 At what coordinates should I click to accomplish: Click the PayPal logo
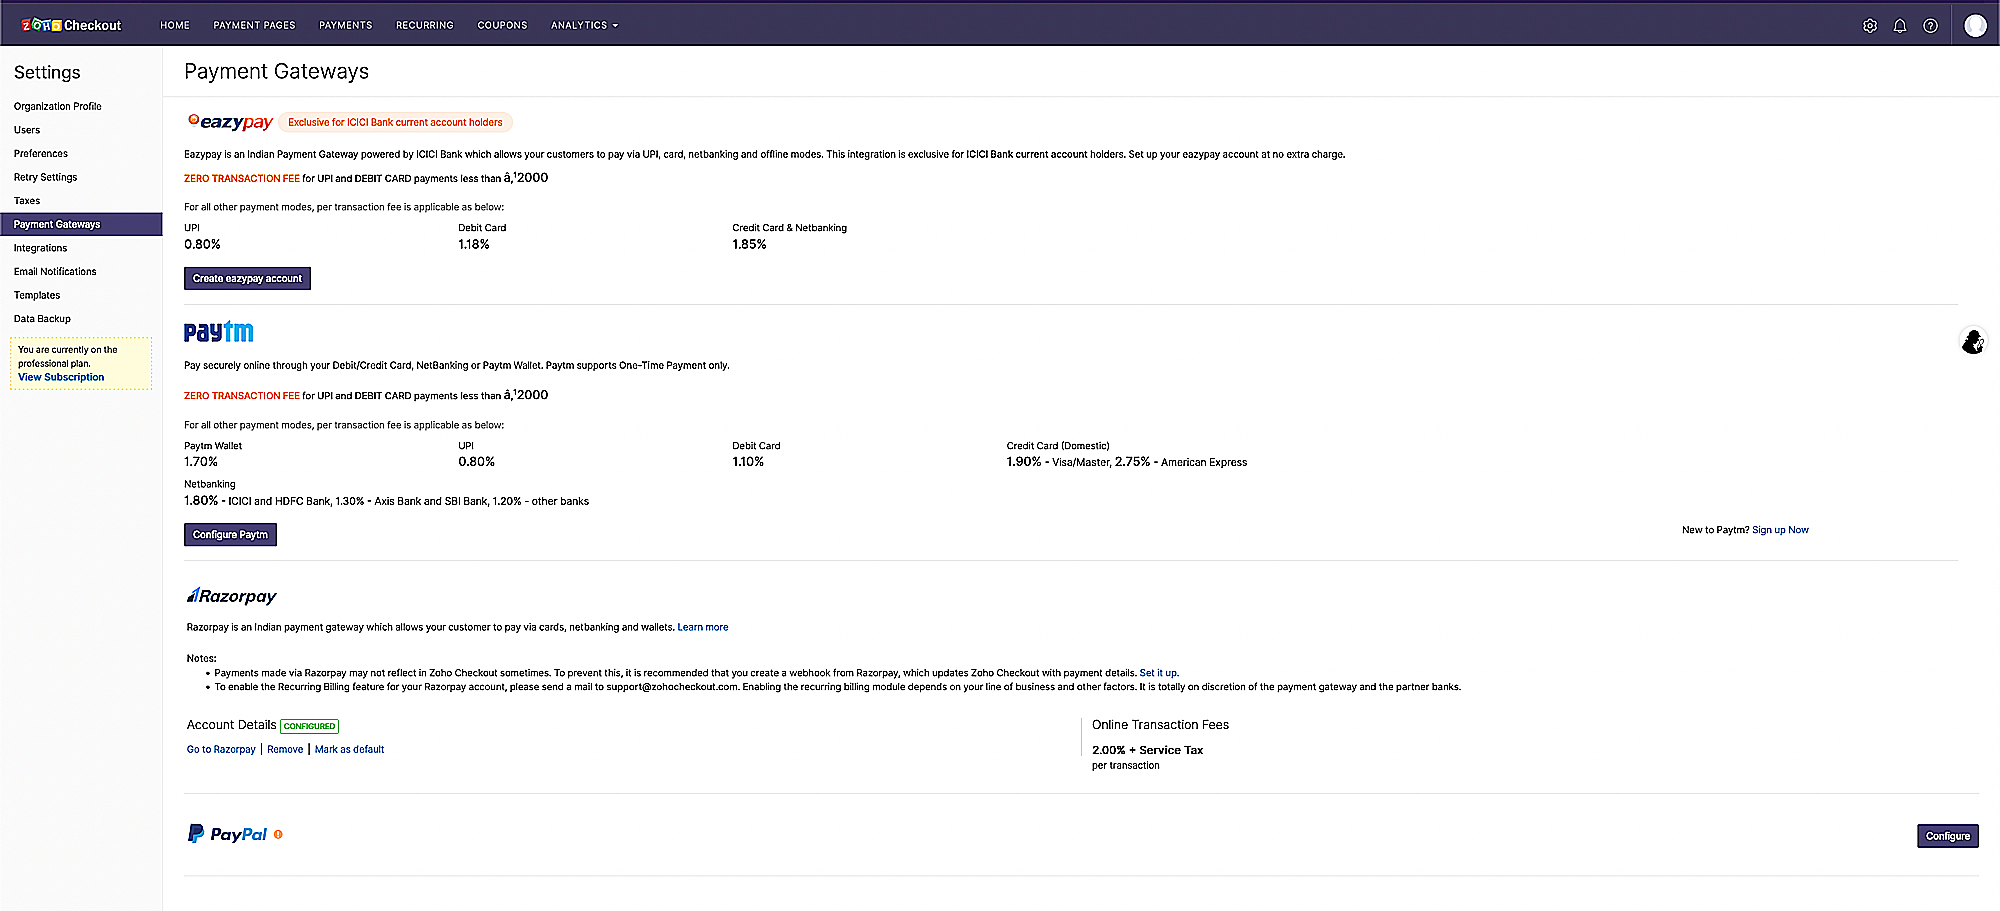tap(228, 834)
